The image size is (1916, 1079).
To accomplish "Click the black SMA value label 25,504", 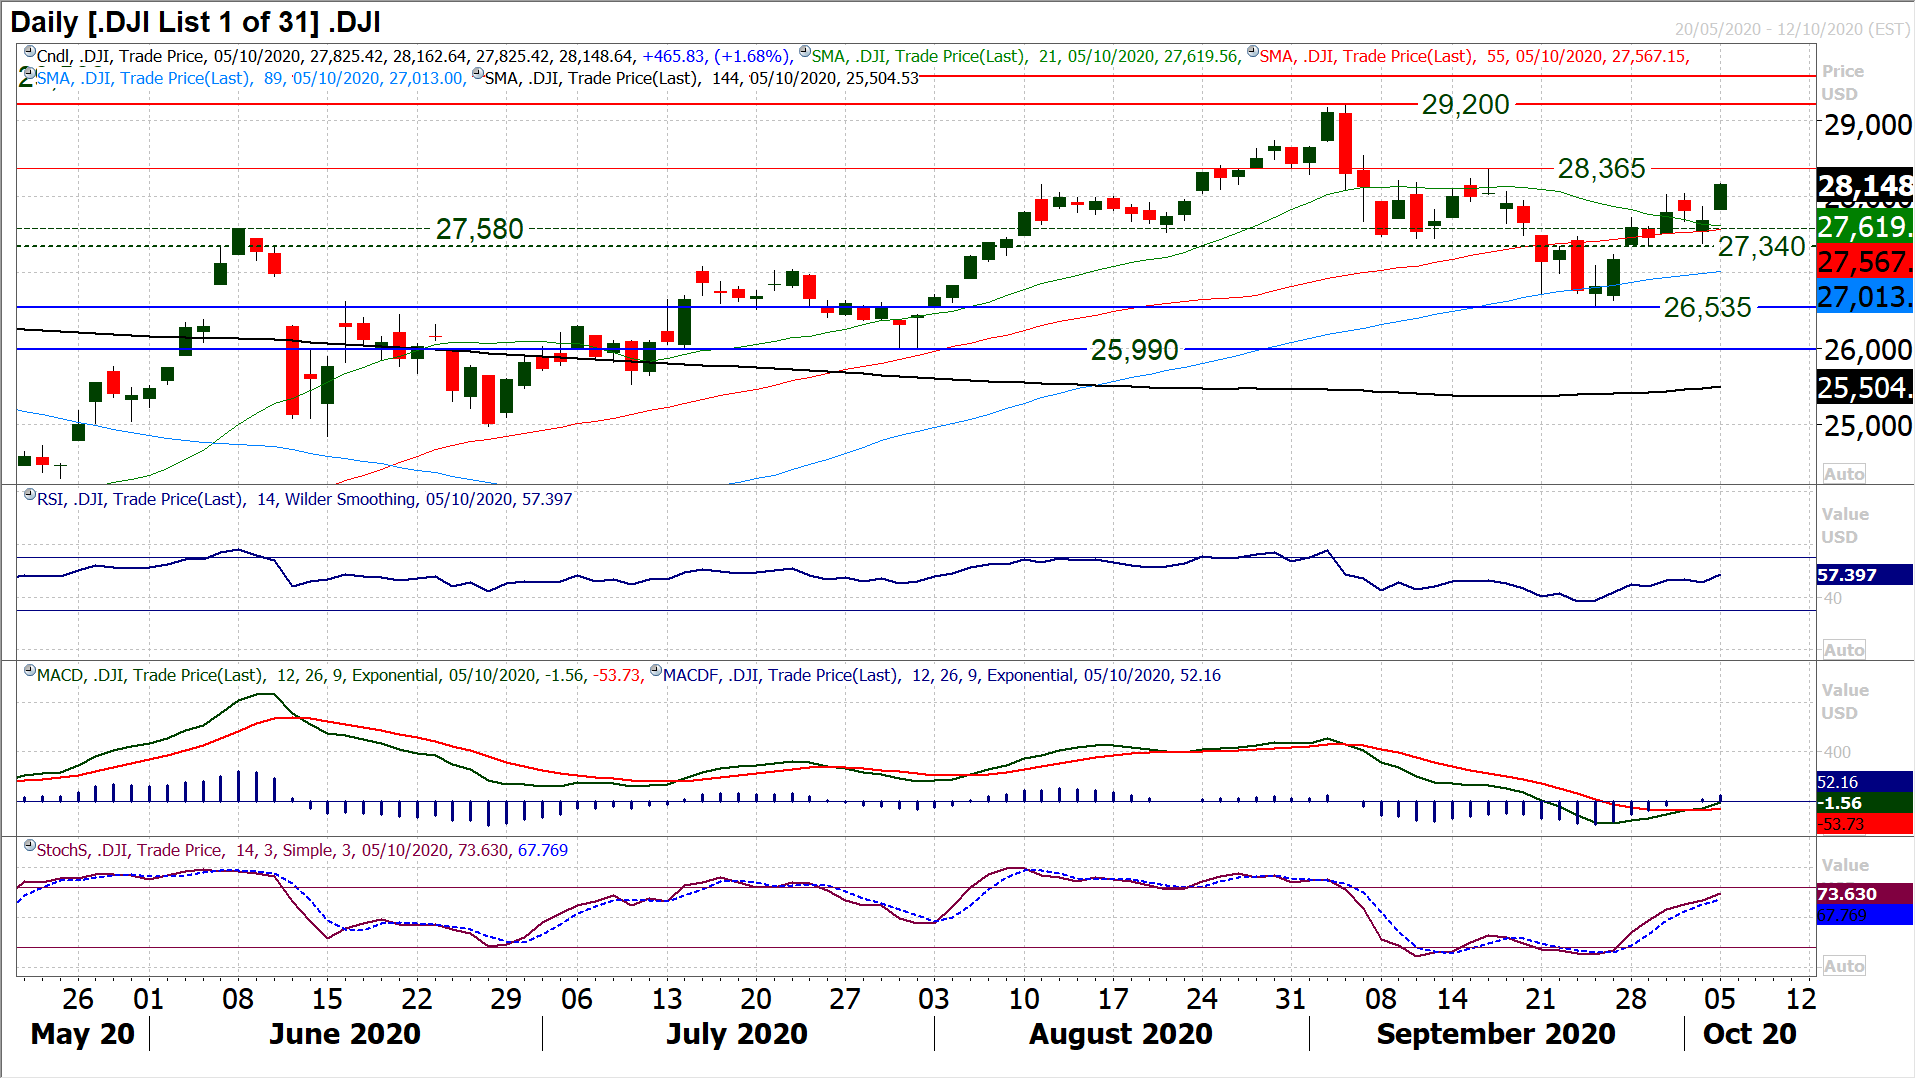I will tap(1864, 388).
